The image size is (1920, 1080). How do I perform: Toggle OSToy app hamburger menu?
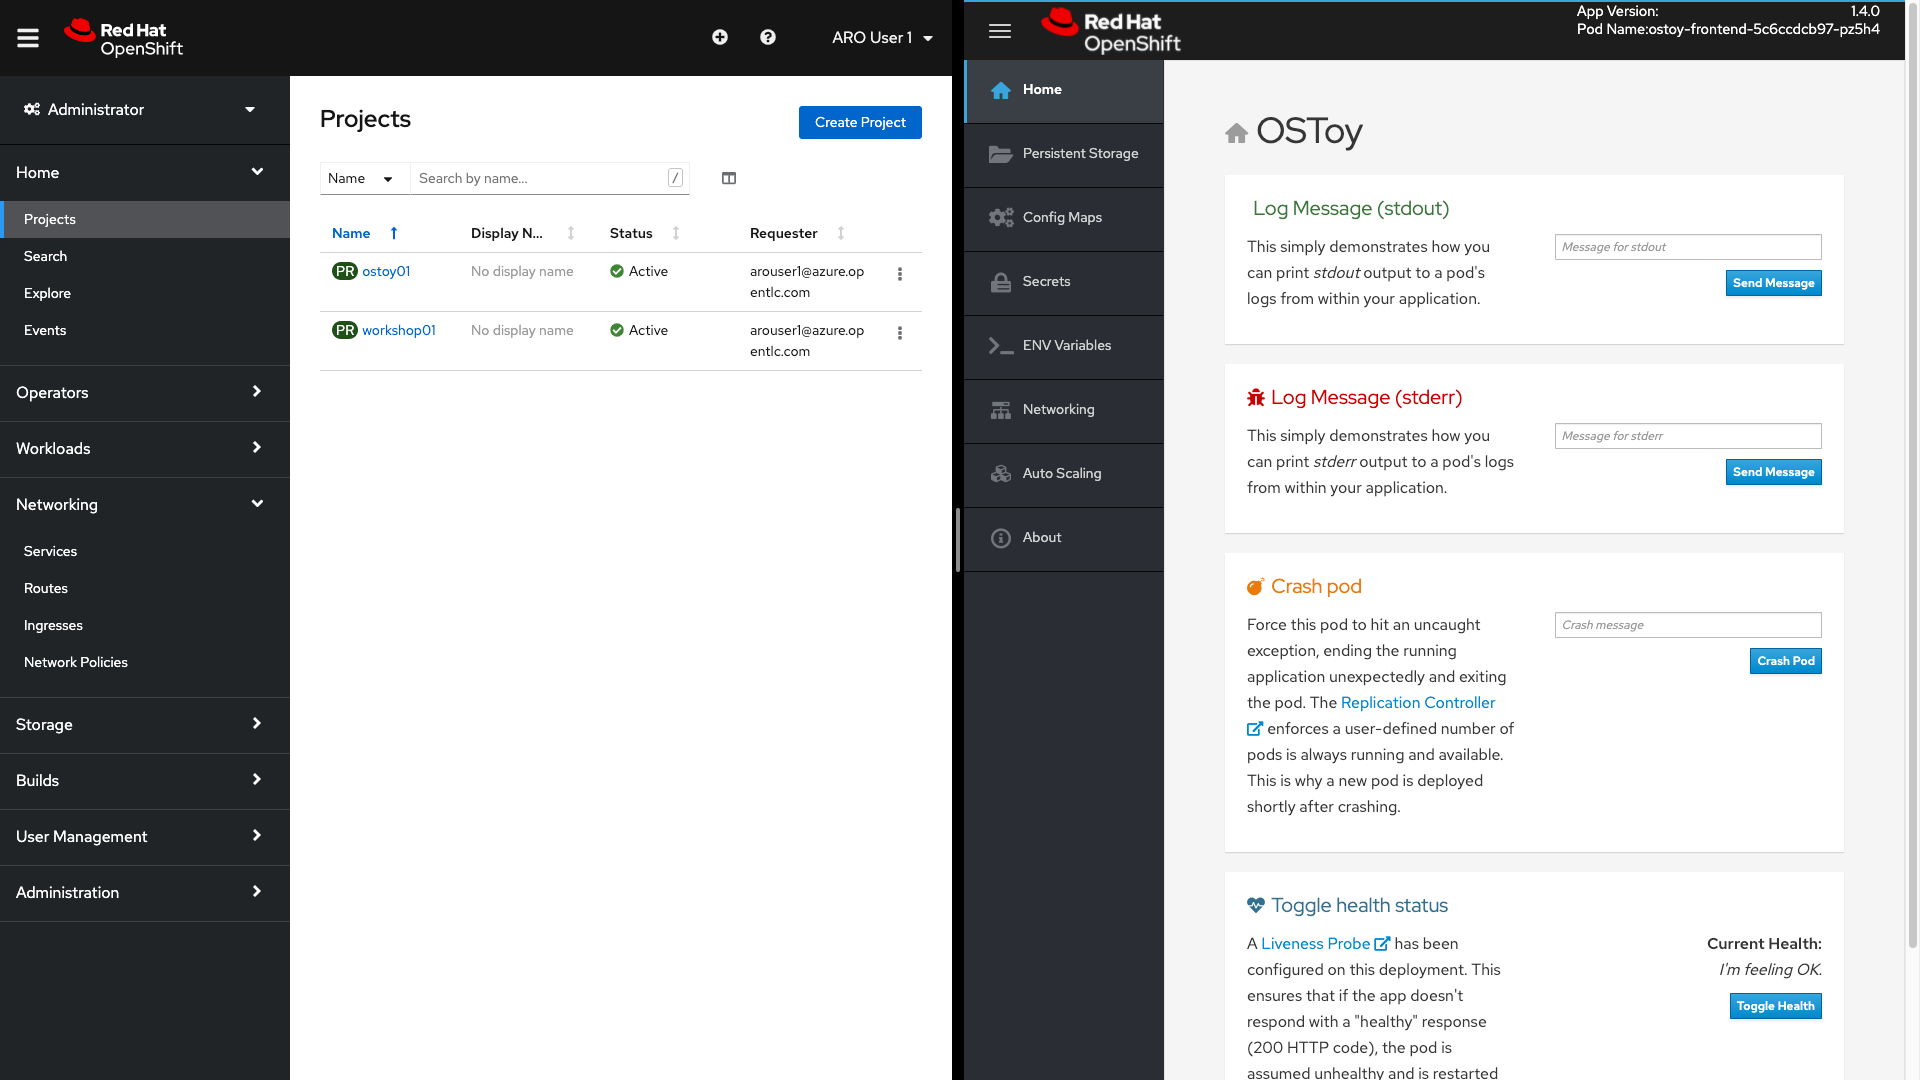pyautogui.click(x=1000, y=31)
